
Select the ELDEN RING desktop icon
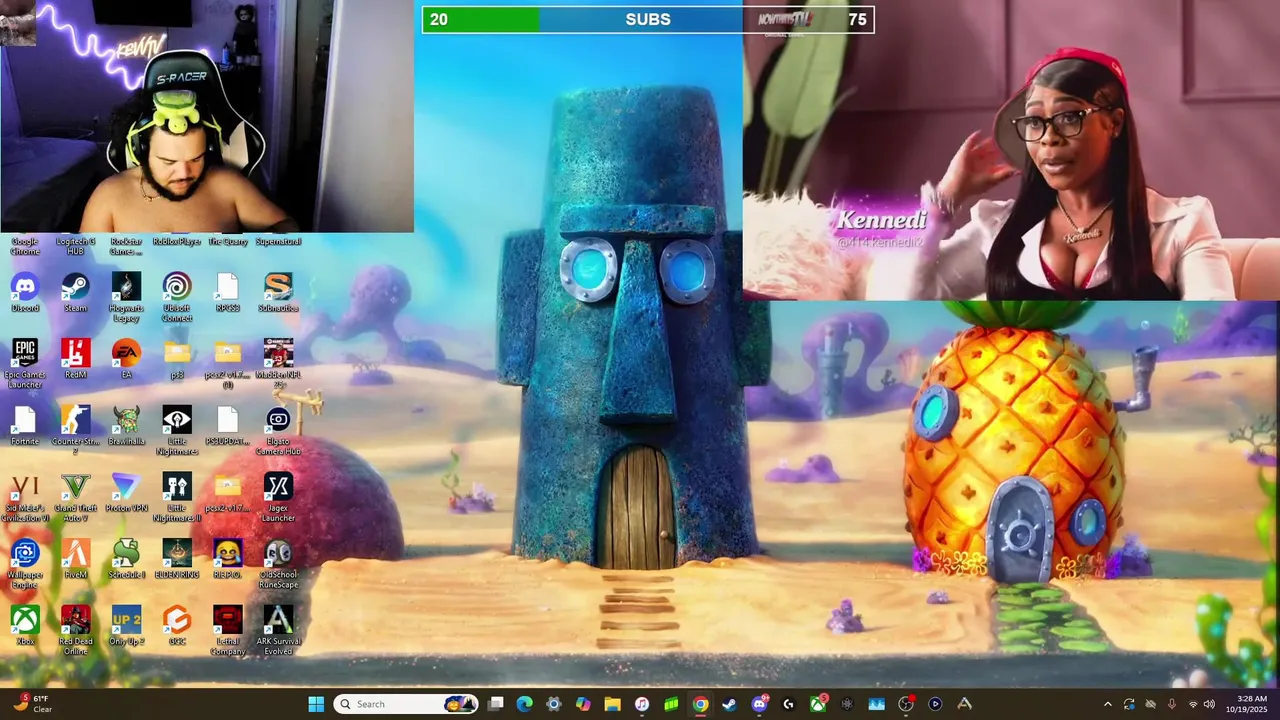pos(177,559)
